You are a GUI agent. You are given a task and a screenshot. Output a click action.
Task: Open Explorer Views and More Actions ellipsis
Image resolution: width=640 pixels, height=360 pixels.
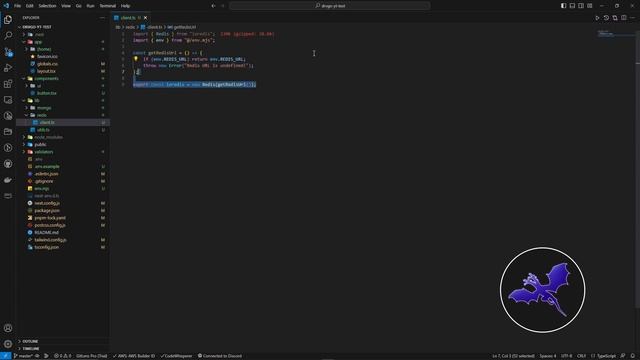click(102, 18)
